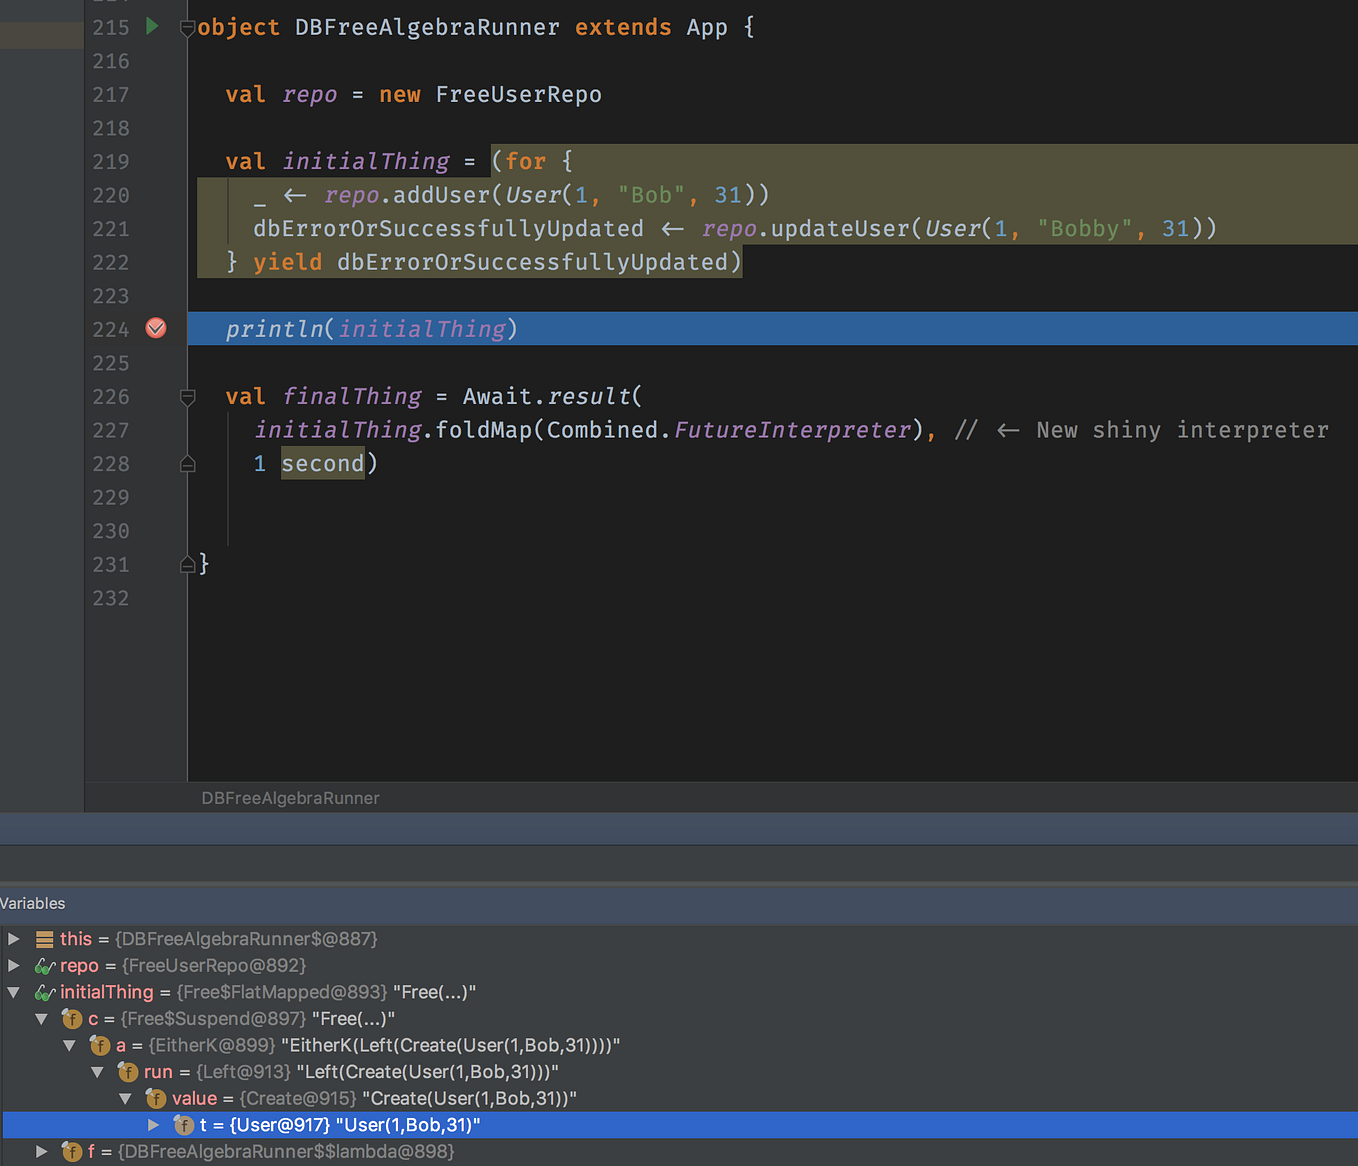Image resolution: width=1358 pixels, height=1166 pixels.
Task: Click the watch-glasses icon beside repo variable
Action: coord(45,965)
